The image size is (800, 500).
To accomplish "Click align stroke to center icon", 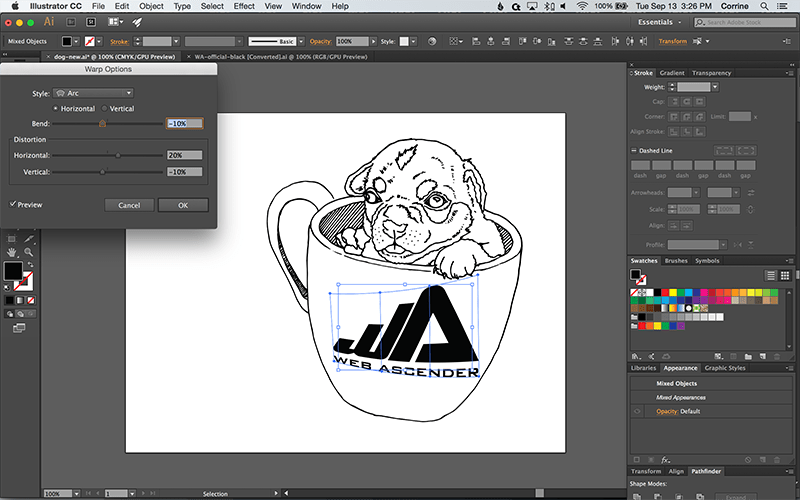I will [x=674, y=132].
